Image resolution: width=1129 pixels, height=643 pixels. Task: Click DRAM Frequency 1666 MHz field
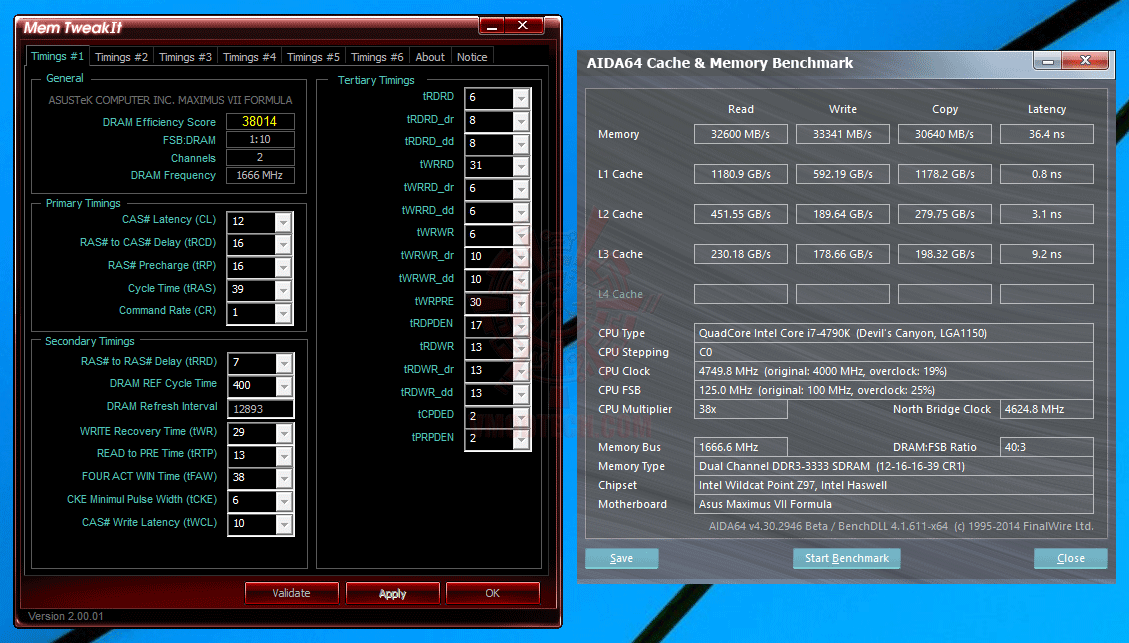tap(260, 176)
